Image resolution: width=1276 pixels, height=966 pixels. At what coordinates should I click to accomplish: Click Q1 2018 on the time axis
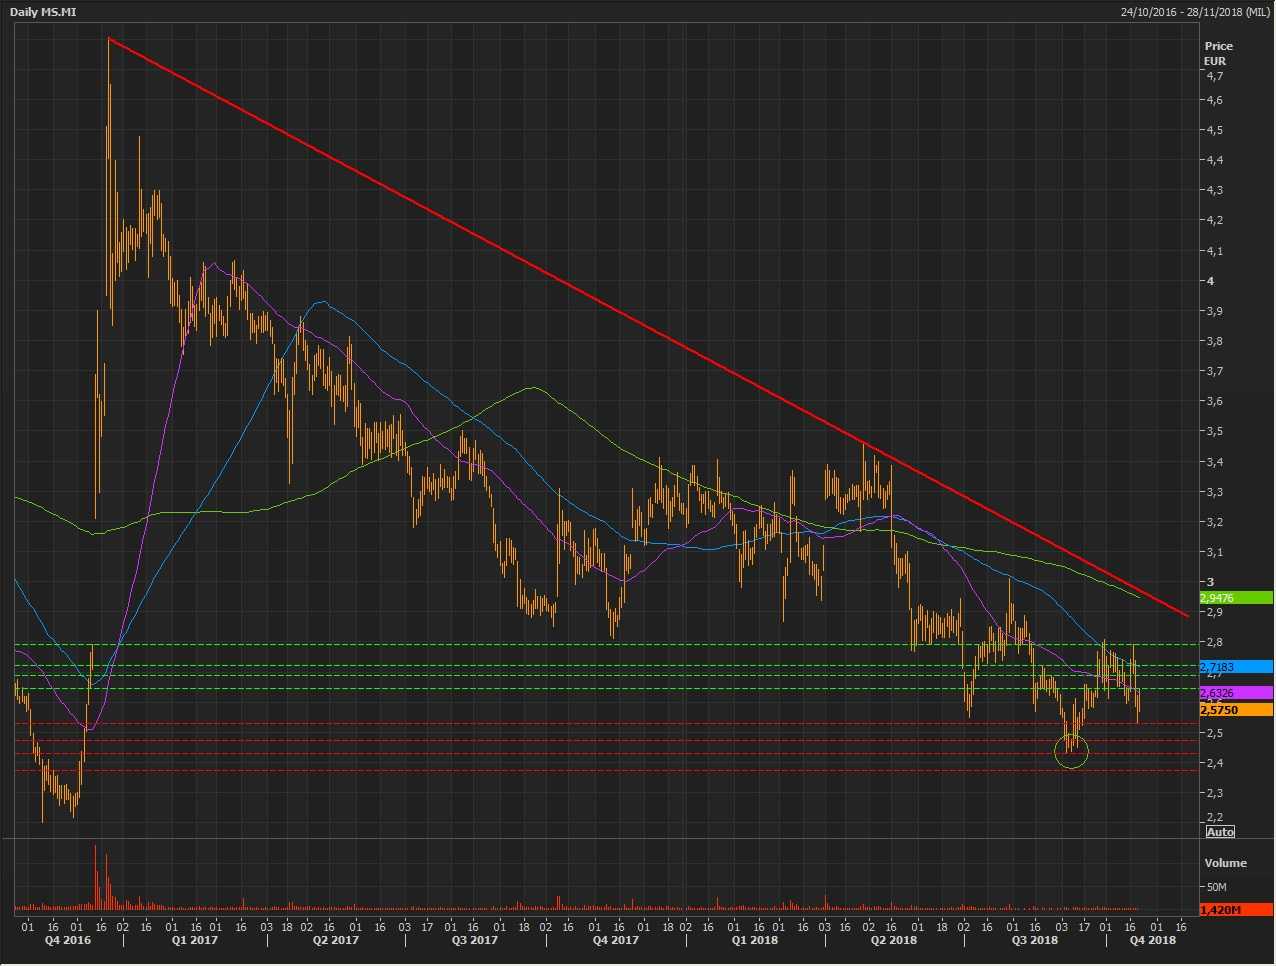755,940
